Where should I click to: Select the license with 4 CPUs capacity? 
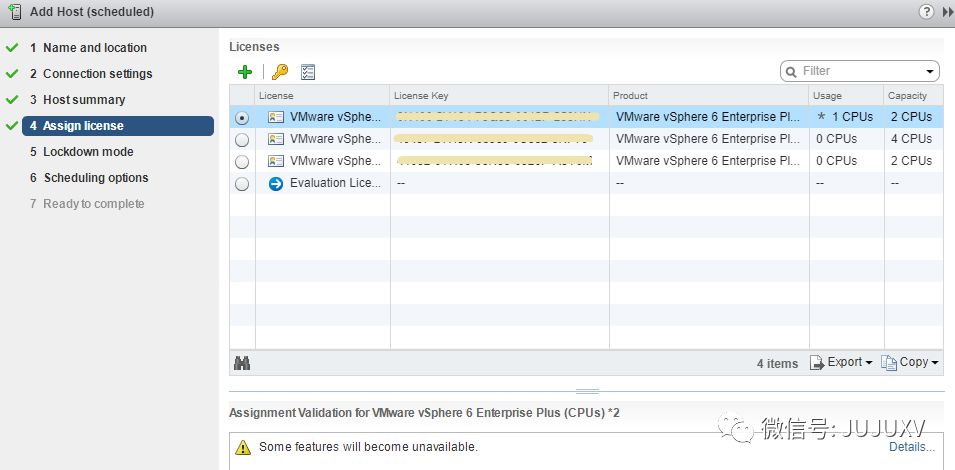point(242,140)
